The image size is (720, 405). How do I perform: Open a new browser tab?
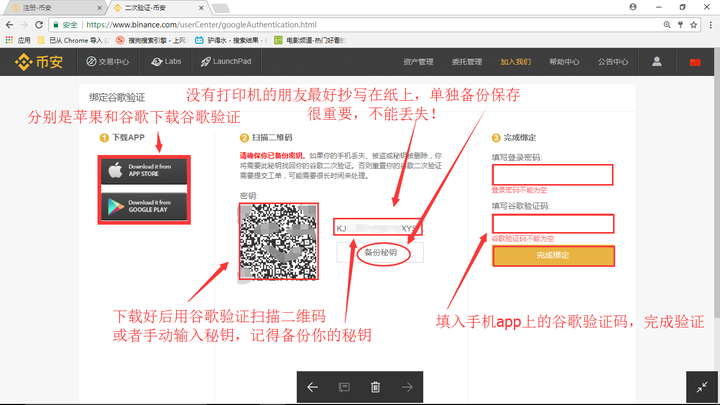221,8
